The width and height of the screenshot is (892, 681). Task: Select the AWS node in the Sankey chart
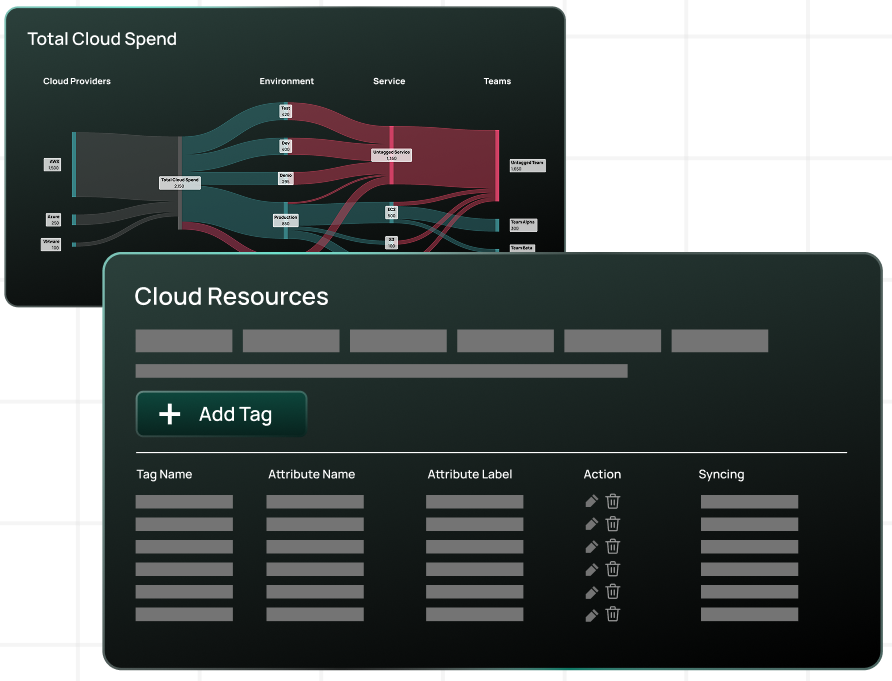pyautogui.click(x=52, y=164)
